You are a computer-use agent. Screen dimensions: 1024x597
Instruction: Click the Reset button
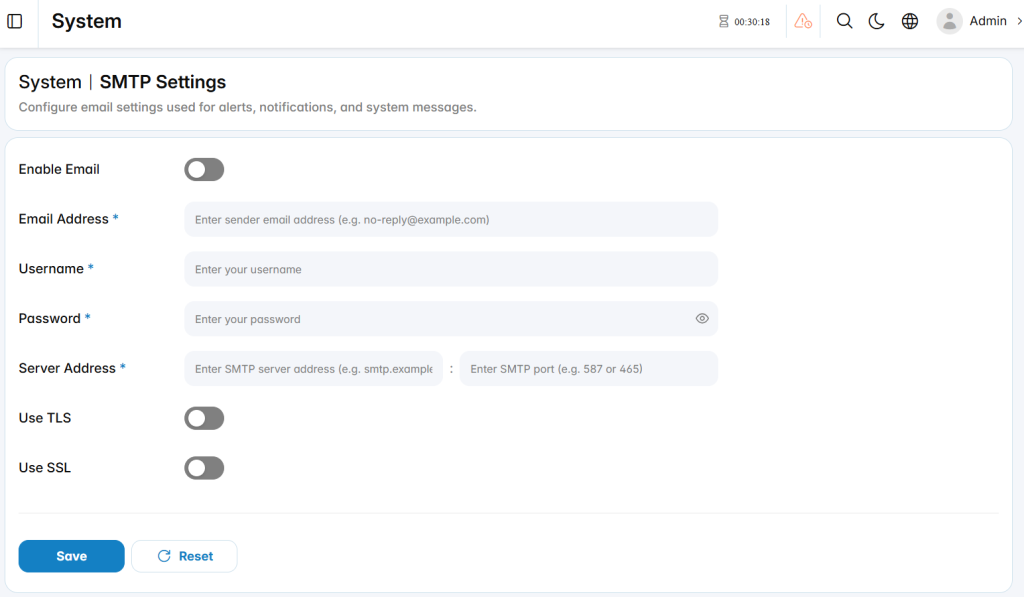pyautogui.click(x=184, y=556)
